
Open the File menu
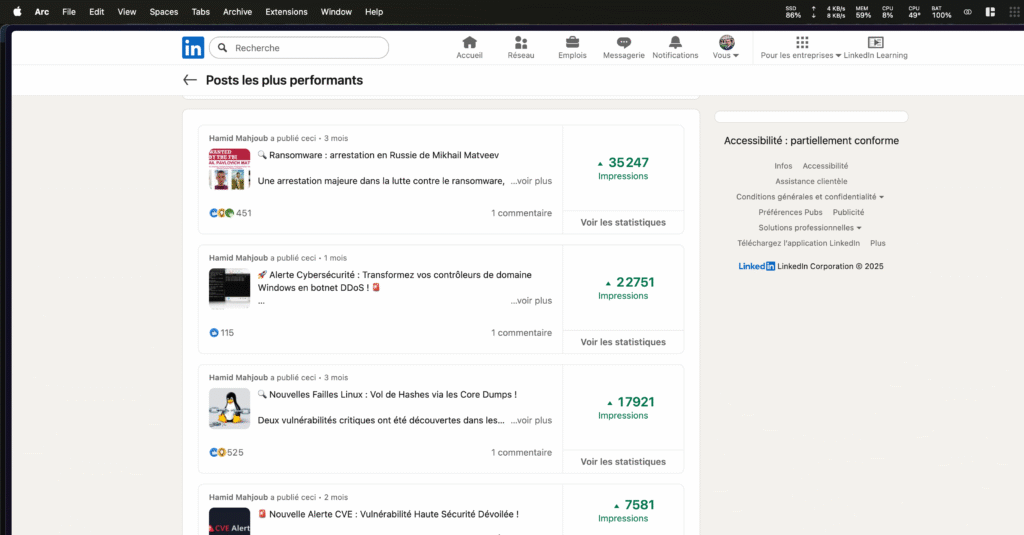69,12
